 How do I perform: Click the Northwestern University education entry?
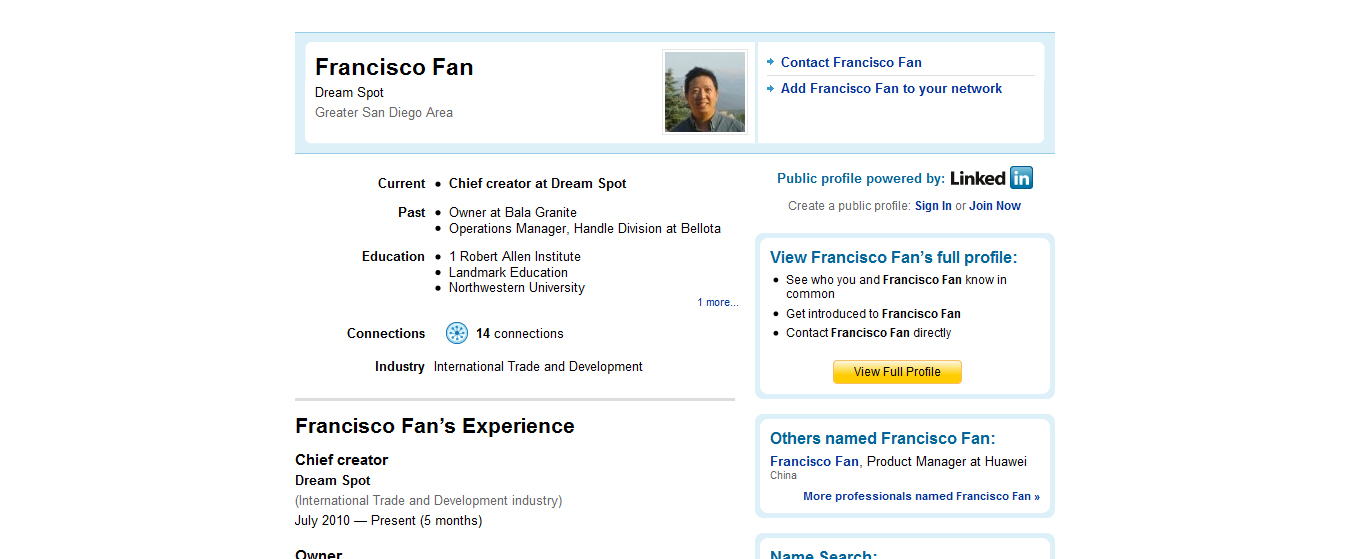tap(516, 288)
